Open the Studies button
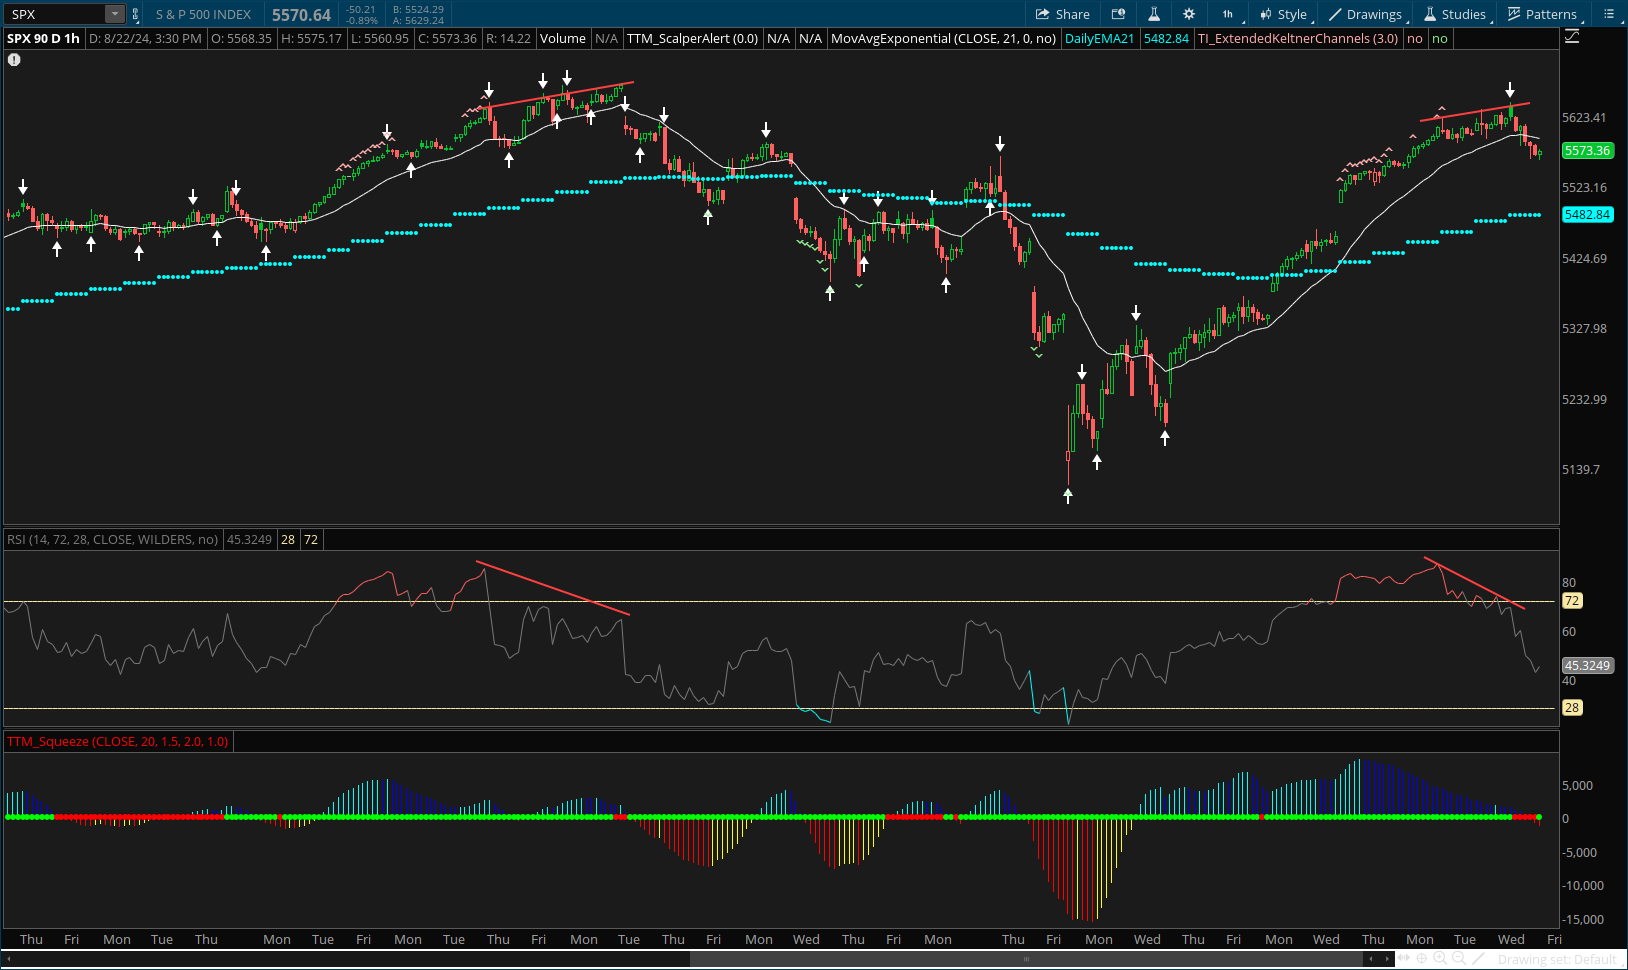Viewport: 1628px width, 970px height. (x=1455, y=14)
